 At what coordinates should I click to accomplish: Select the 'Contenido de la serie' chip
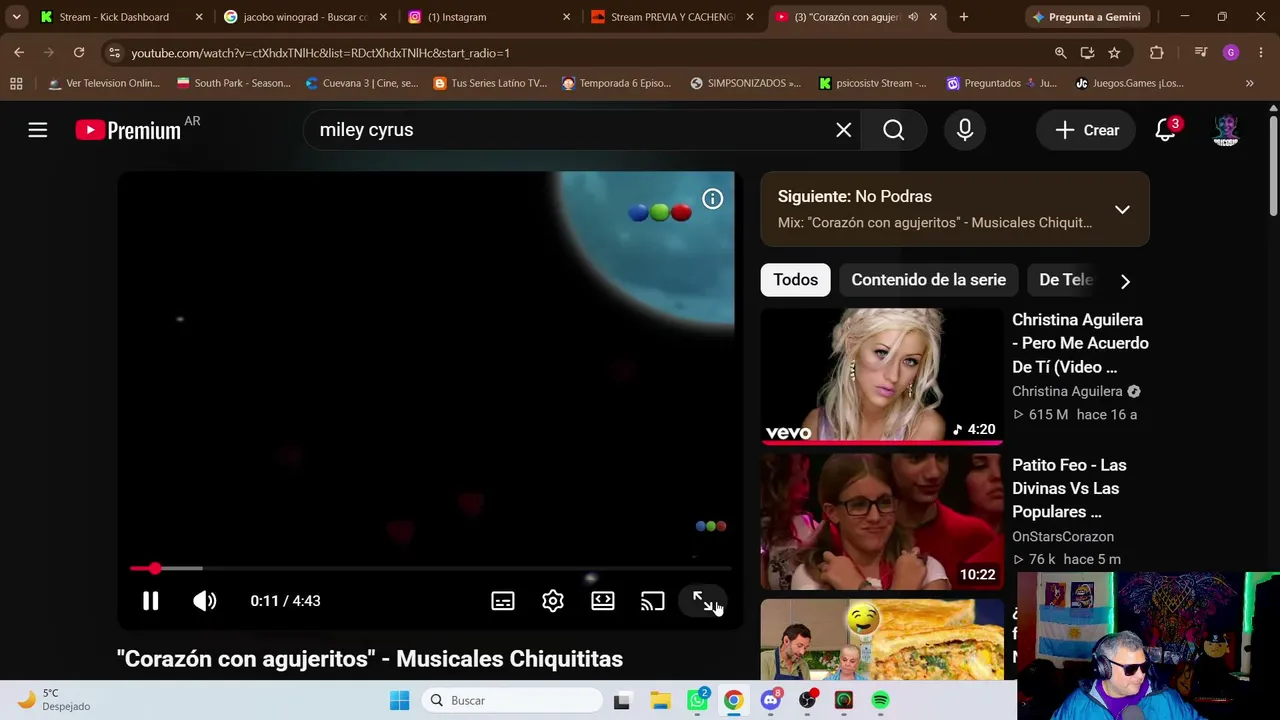(929, 280)
